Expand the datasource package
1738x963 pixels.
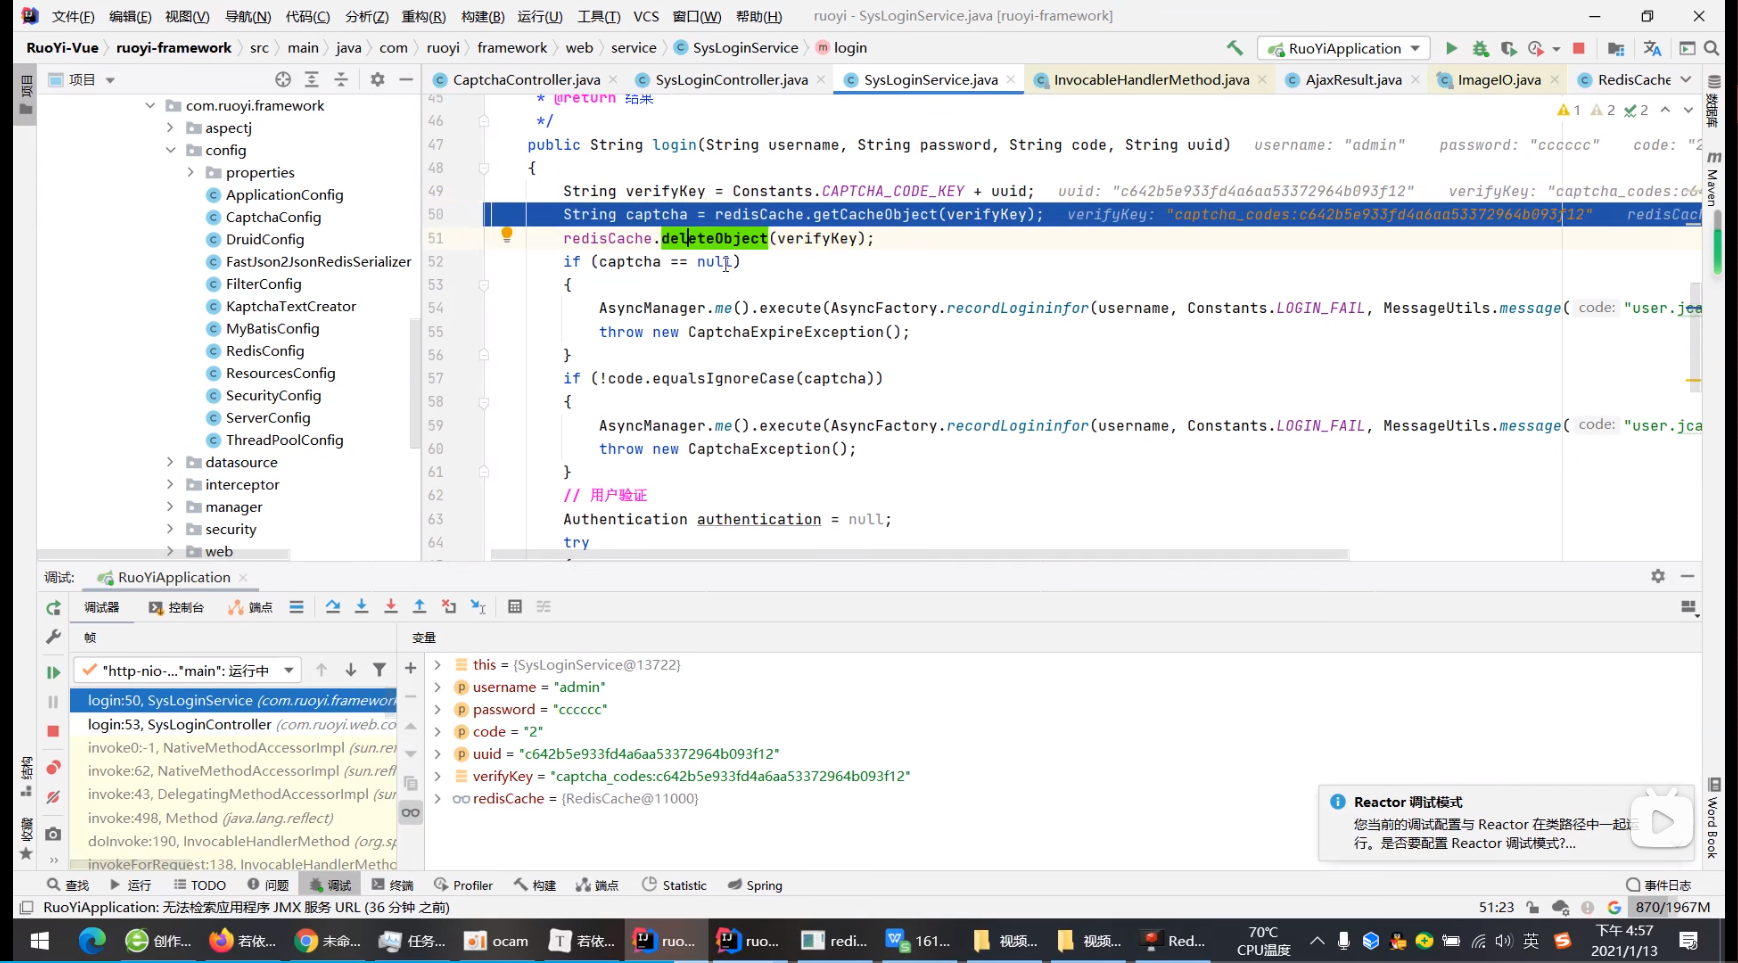(x=170, y=462)
